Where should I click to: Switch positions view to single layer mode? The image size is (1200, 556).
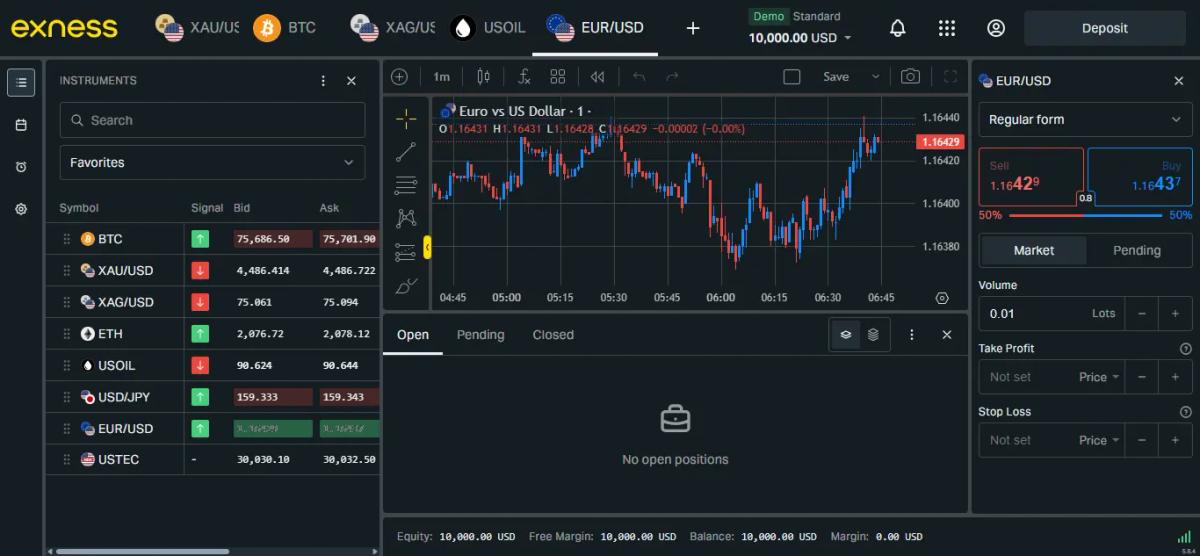pyautogui.click(x=846, y=335)
